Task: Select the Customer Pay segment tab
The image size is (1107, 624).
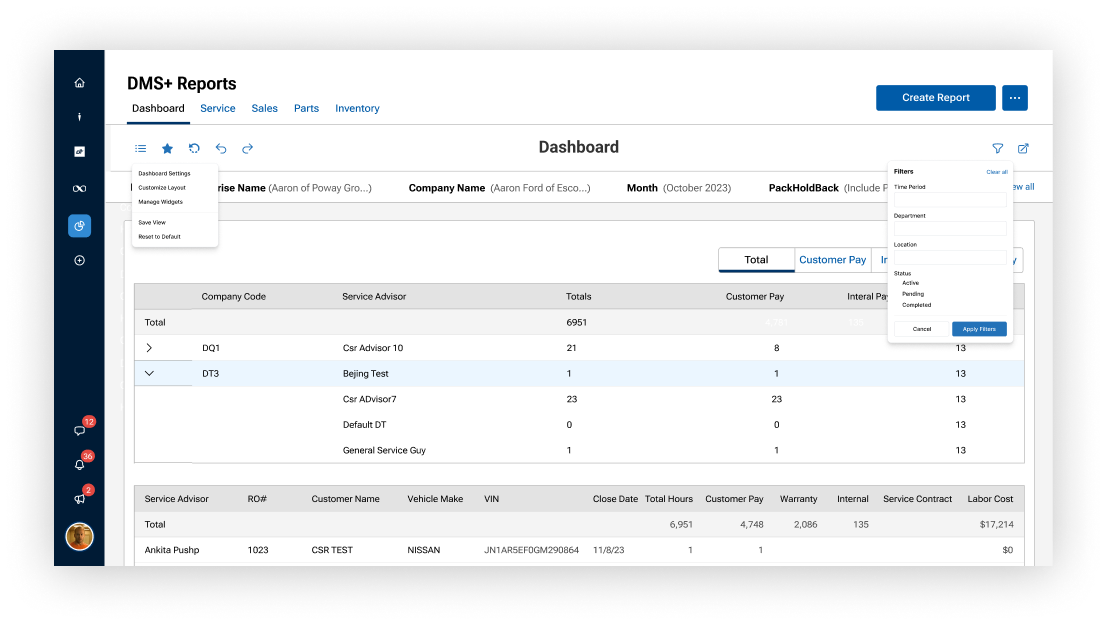Action: tap(832, 260)
